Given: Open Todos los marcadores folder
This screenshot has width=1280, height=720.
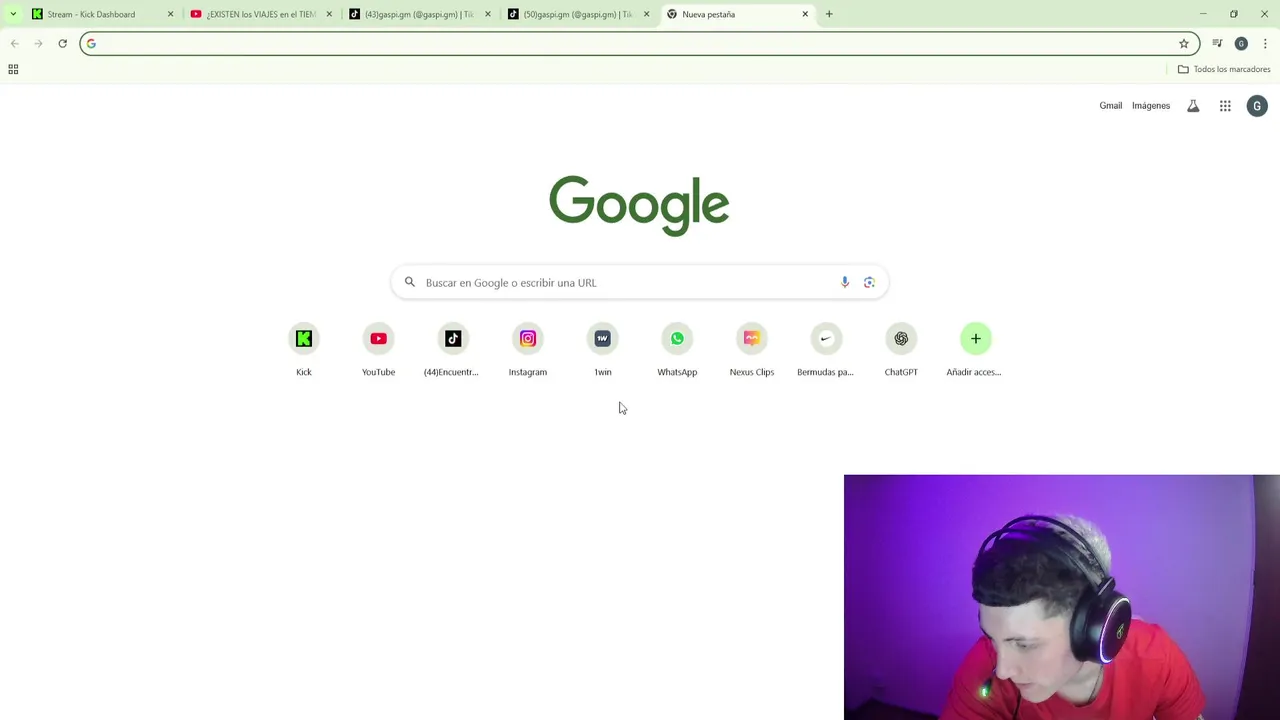Looking at the screenshot, I should [x=1224, y=69].
